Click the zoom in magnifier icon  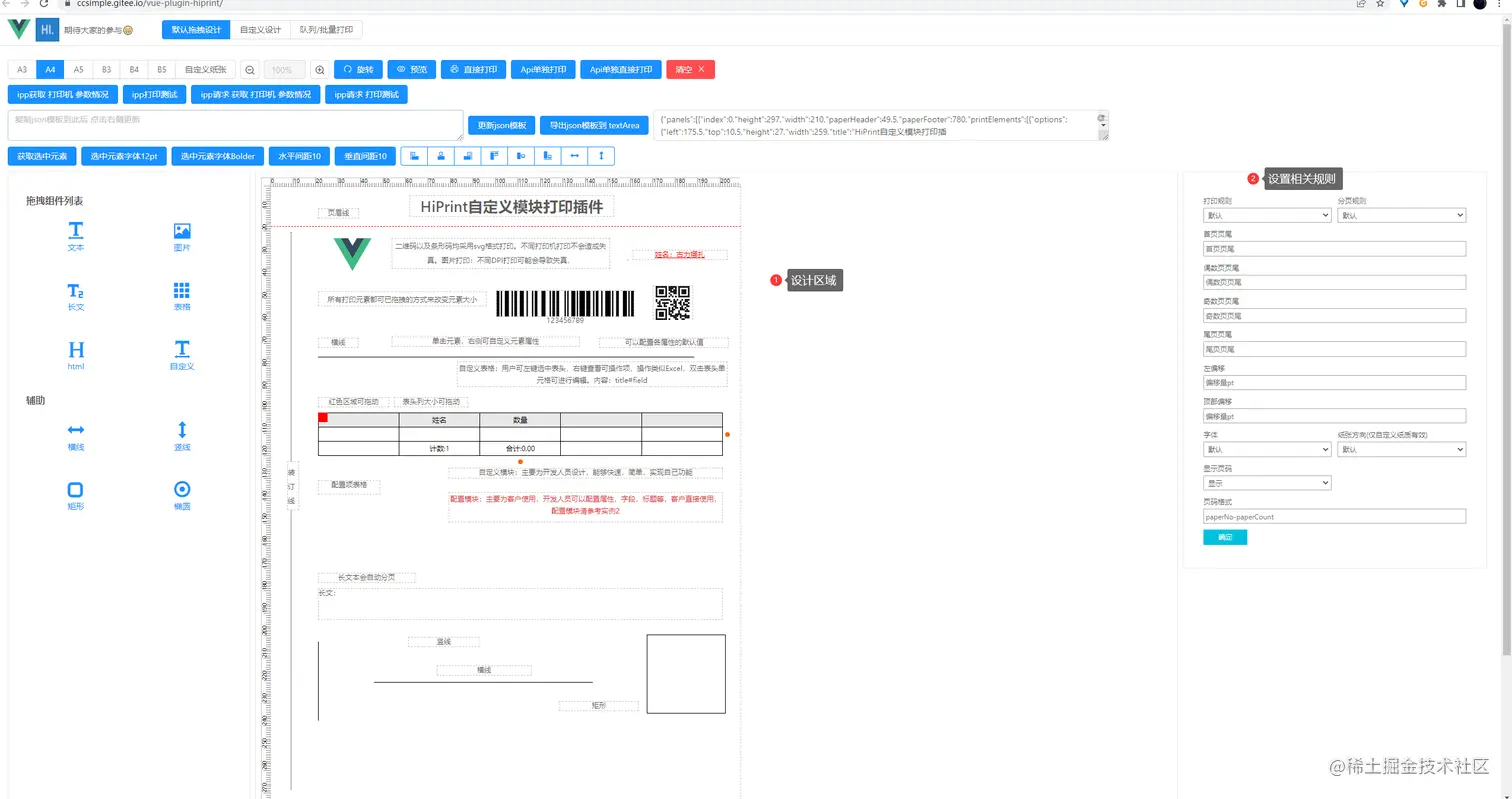coord(320,70)
